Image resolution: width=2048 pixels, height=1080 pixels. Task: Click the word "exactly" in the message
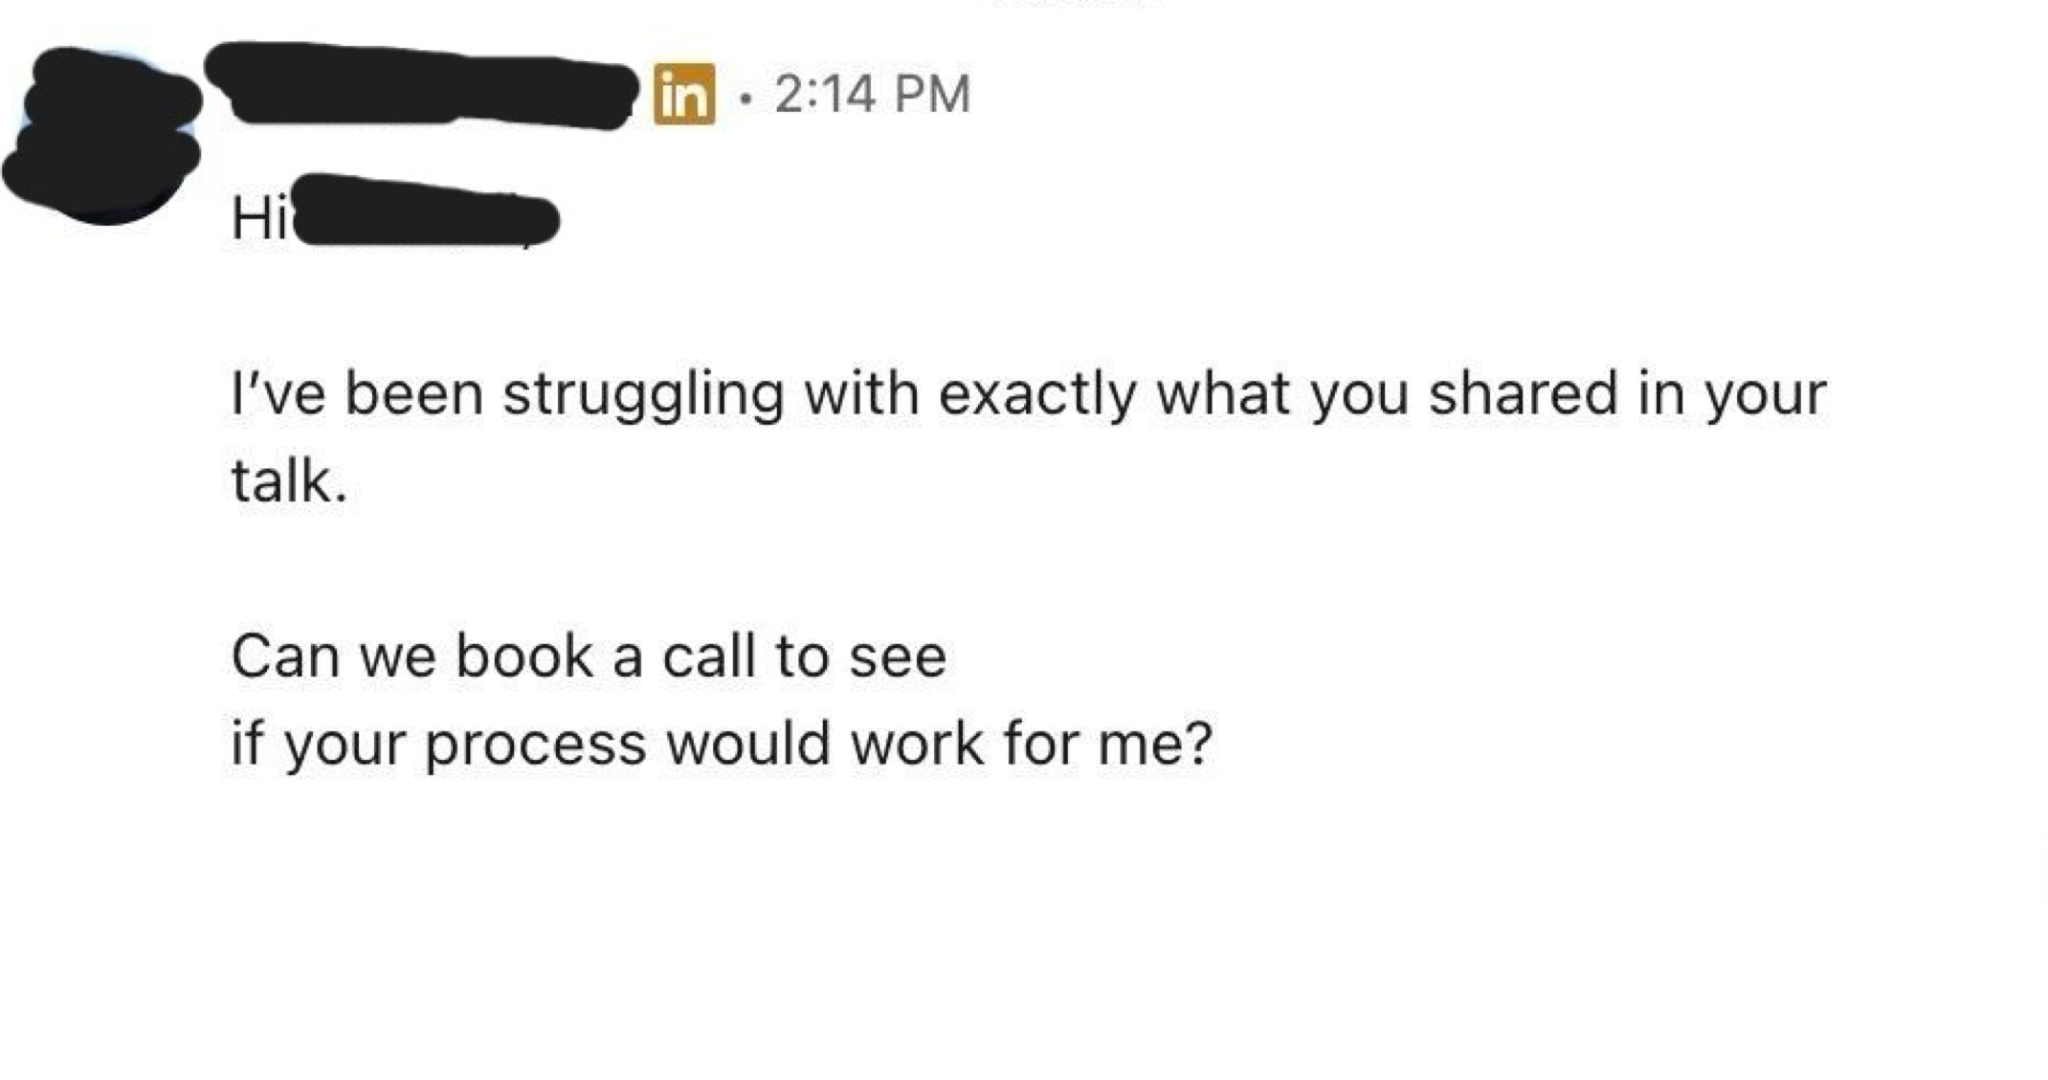click(x=1037, y=395)
